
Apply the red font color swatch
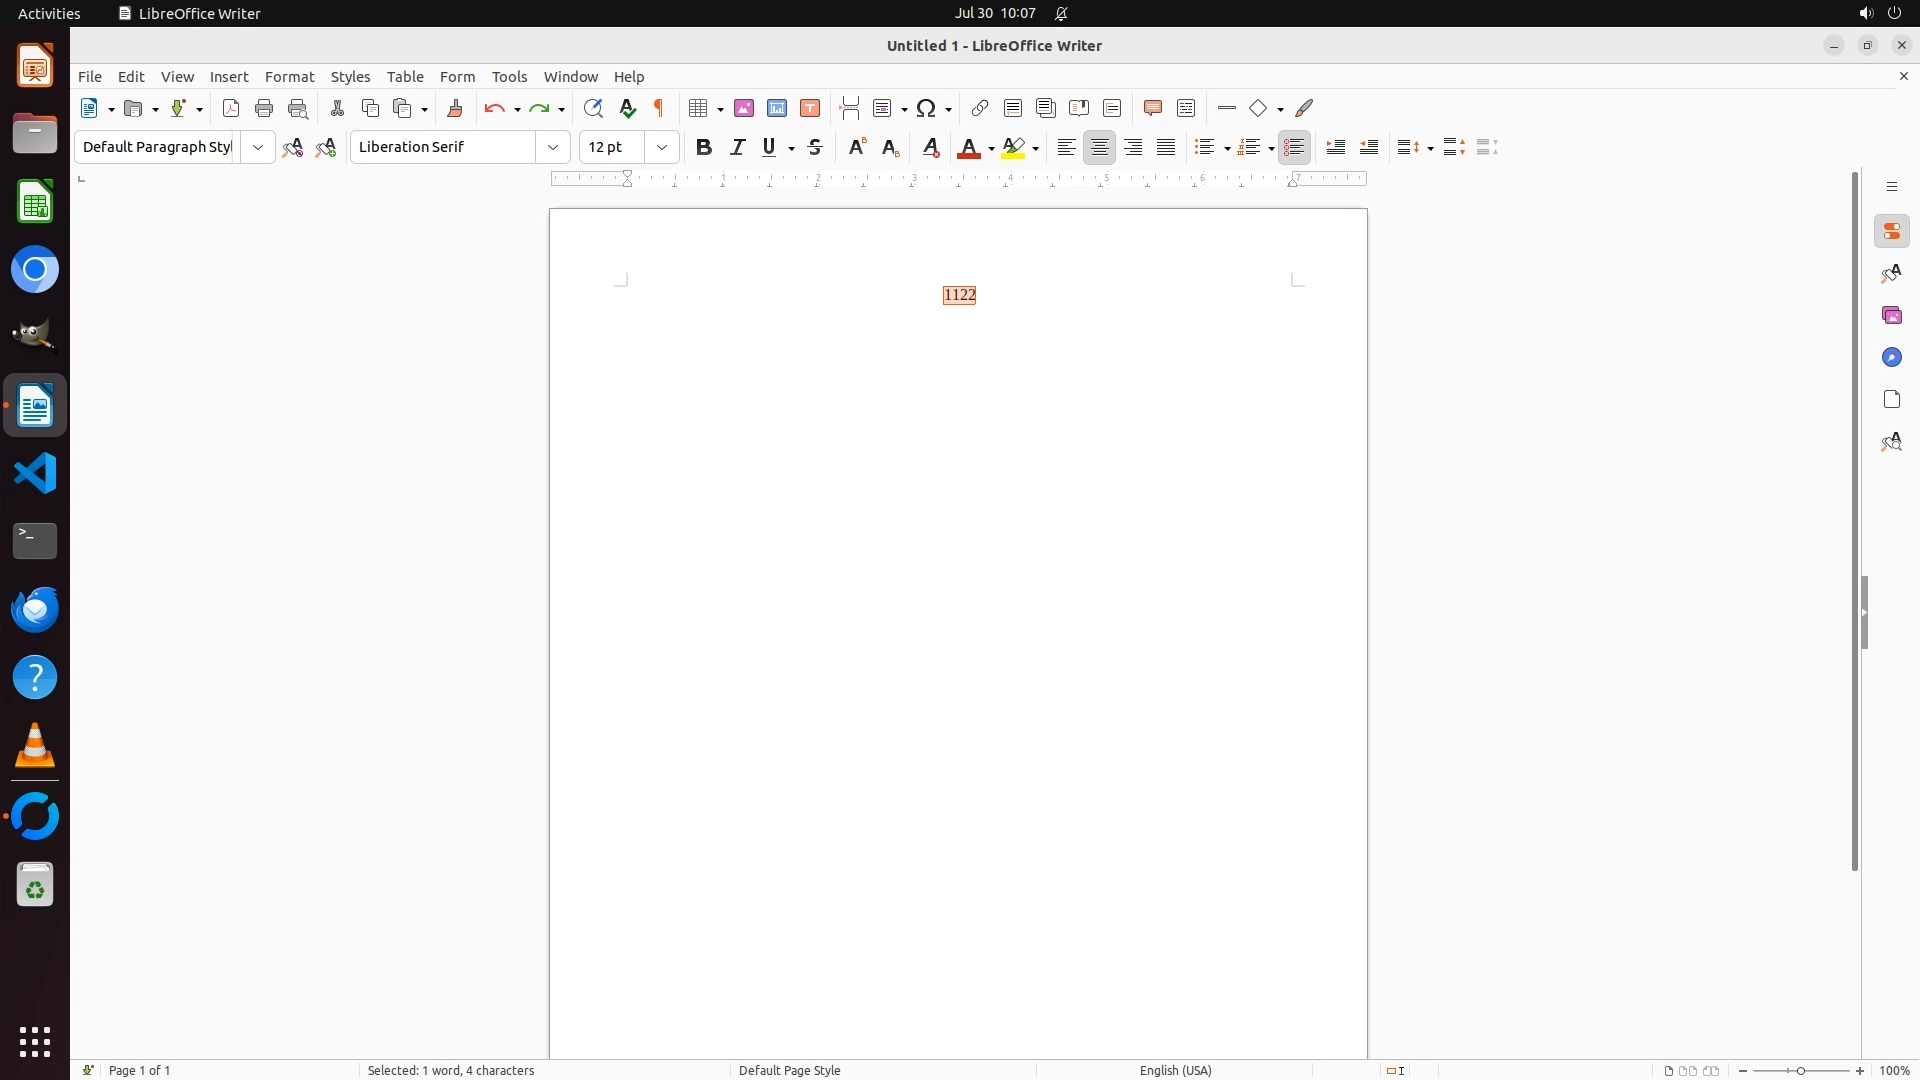[x=968, y=148]
